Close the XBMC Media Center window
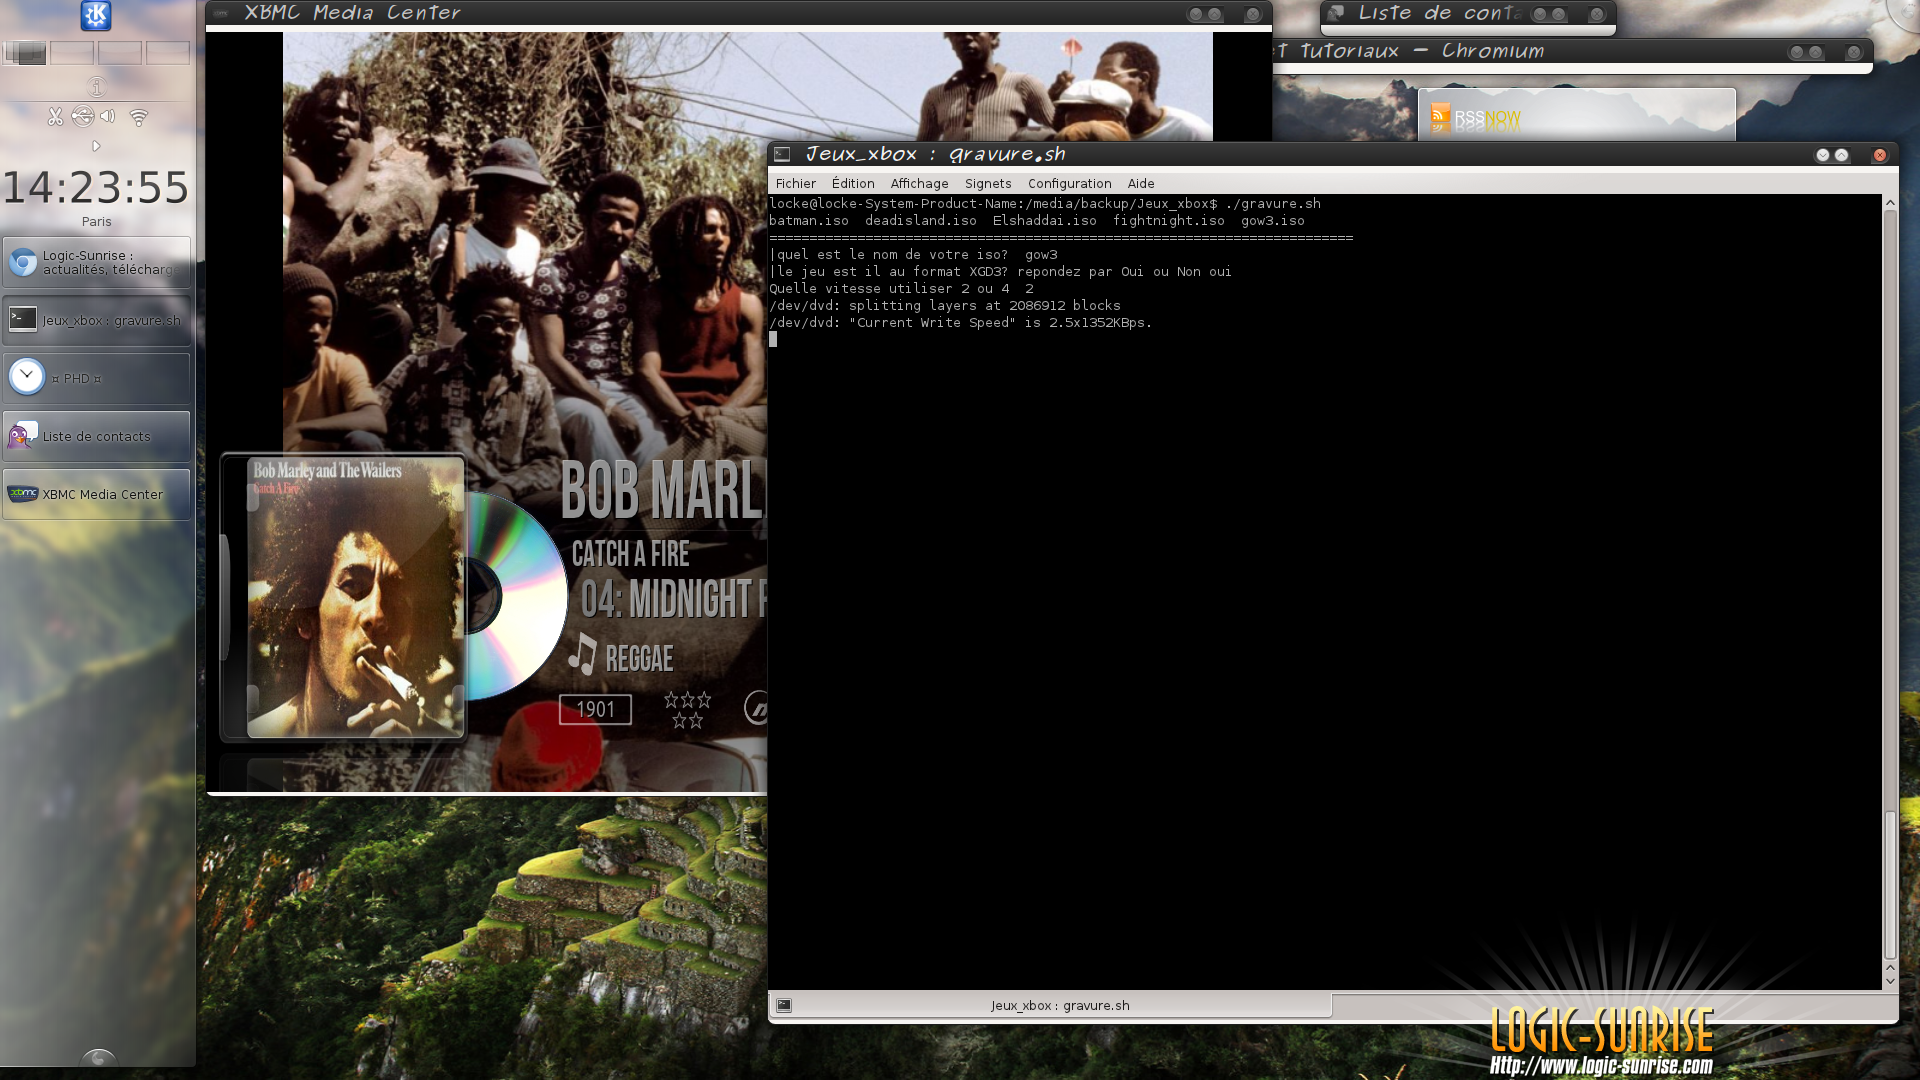Viewport: 1920px width, 1080px height. point(1252,14)
